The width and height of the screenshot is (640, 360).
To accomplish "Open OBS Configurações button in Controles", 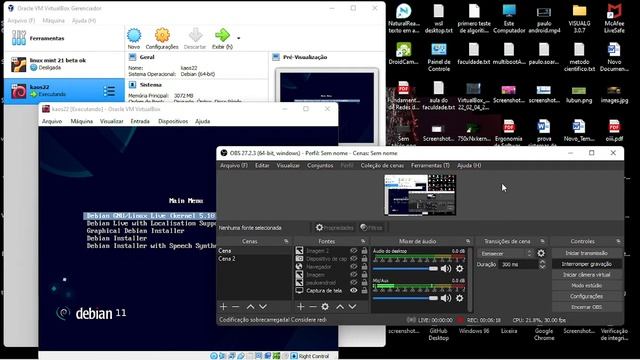I will (587, 296).
